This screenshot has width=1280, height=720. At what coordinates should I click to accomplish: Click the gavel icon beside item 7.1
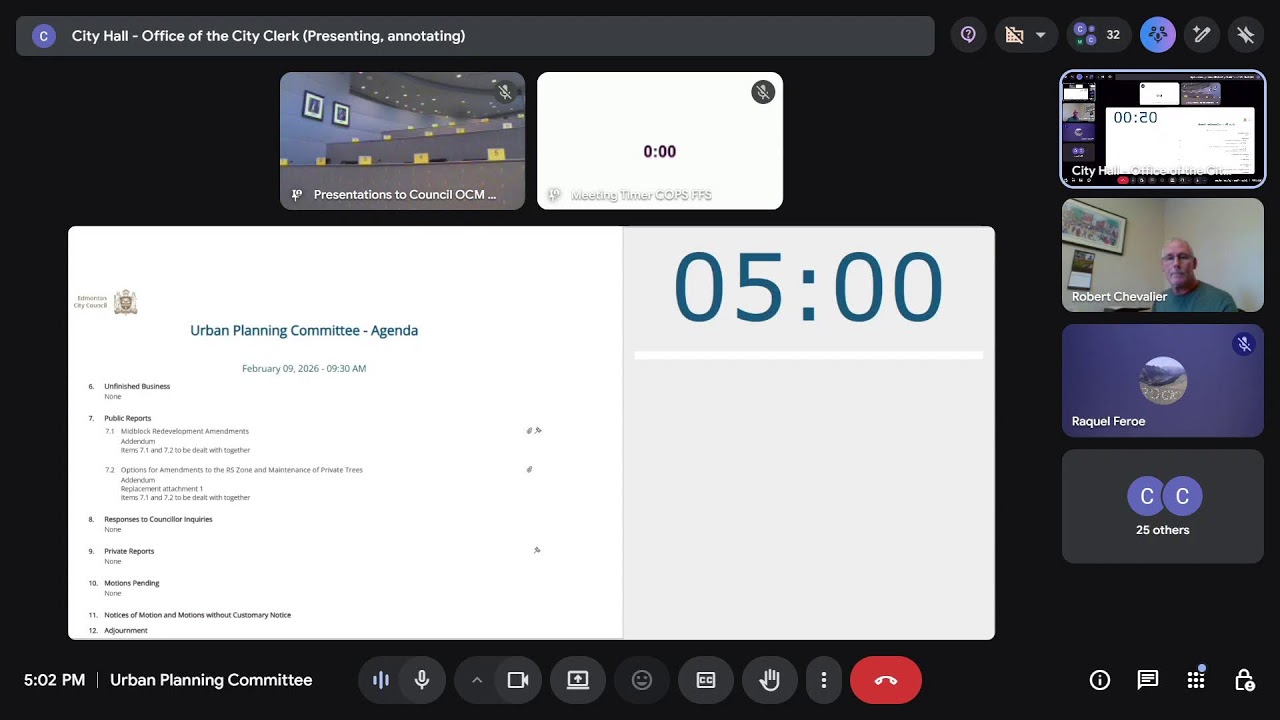click(x=538, y=431)
